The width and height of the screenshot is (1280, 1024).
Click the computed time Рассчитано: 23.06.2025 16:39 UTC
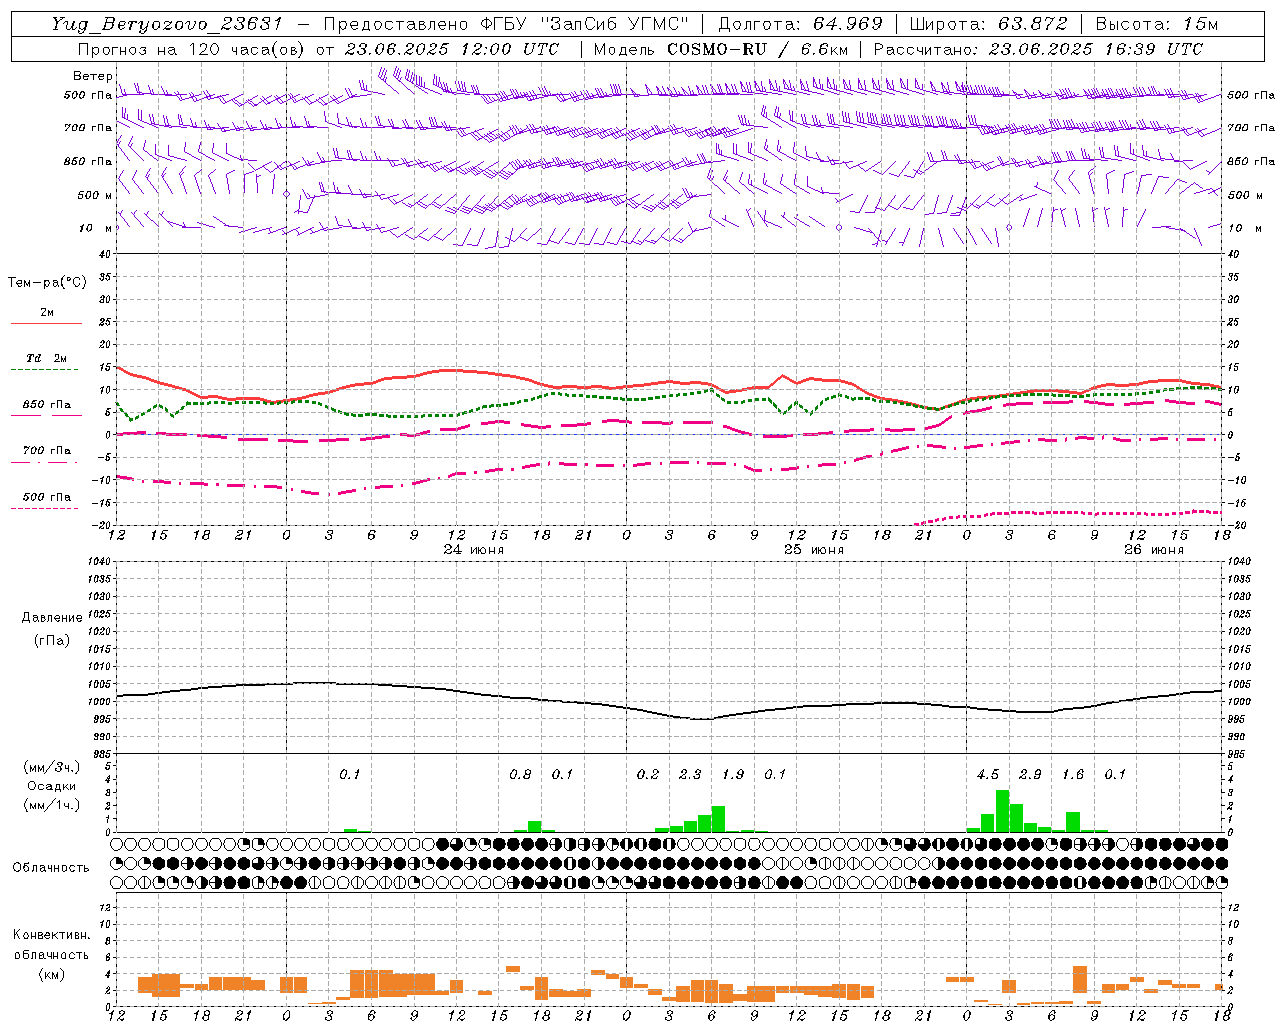click(1038, 49)
